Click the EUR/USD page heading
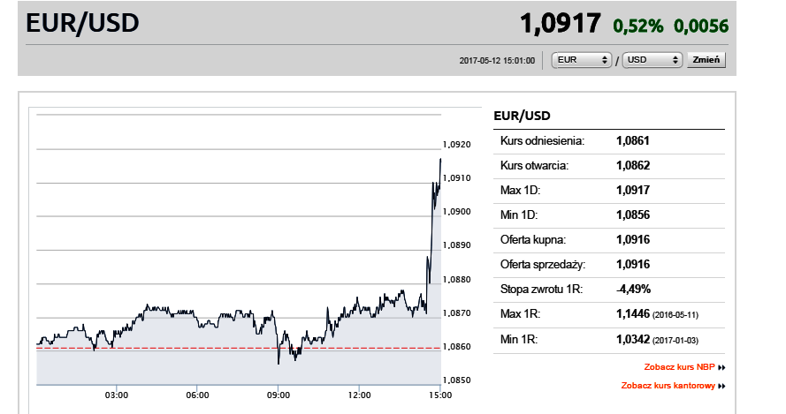This screenshot has width=786, height=414. (x=83, y=23)
